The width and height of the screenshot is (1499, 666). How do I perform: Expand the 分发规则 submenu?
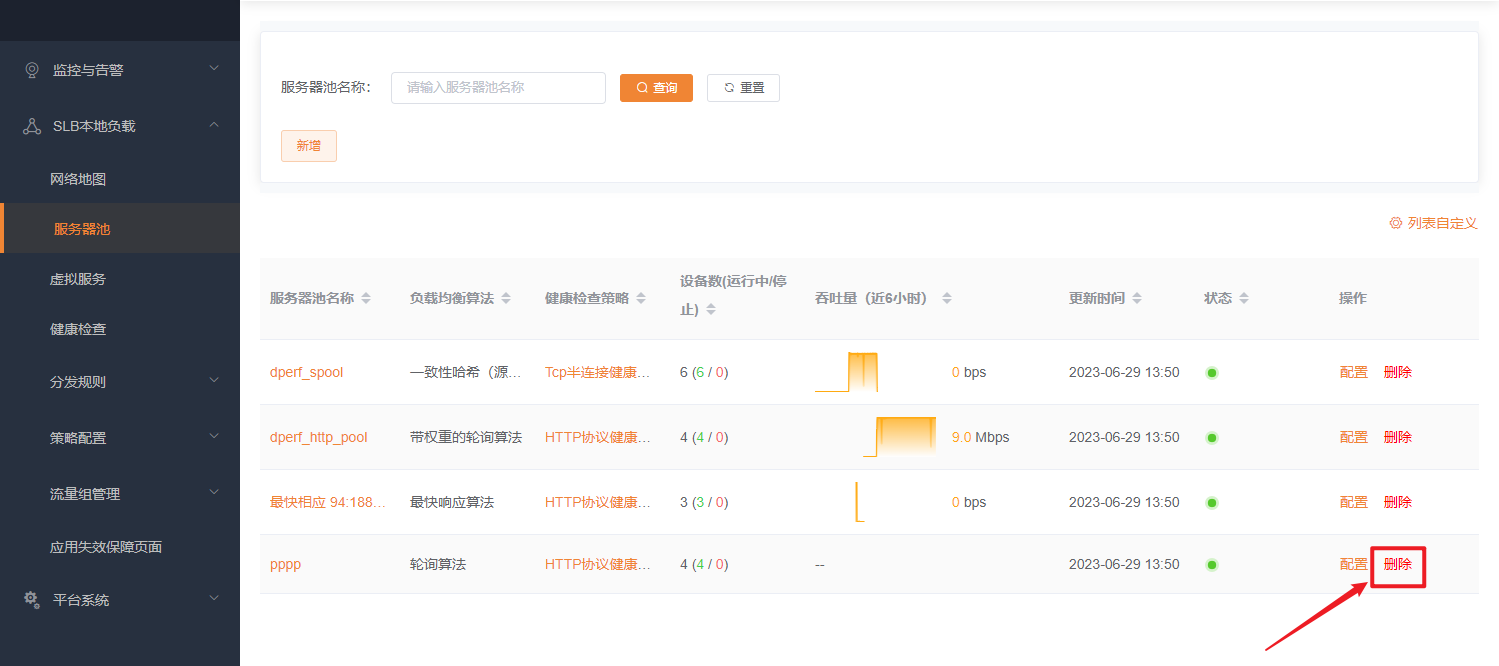click(214, 381)
